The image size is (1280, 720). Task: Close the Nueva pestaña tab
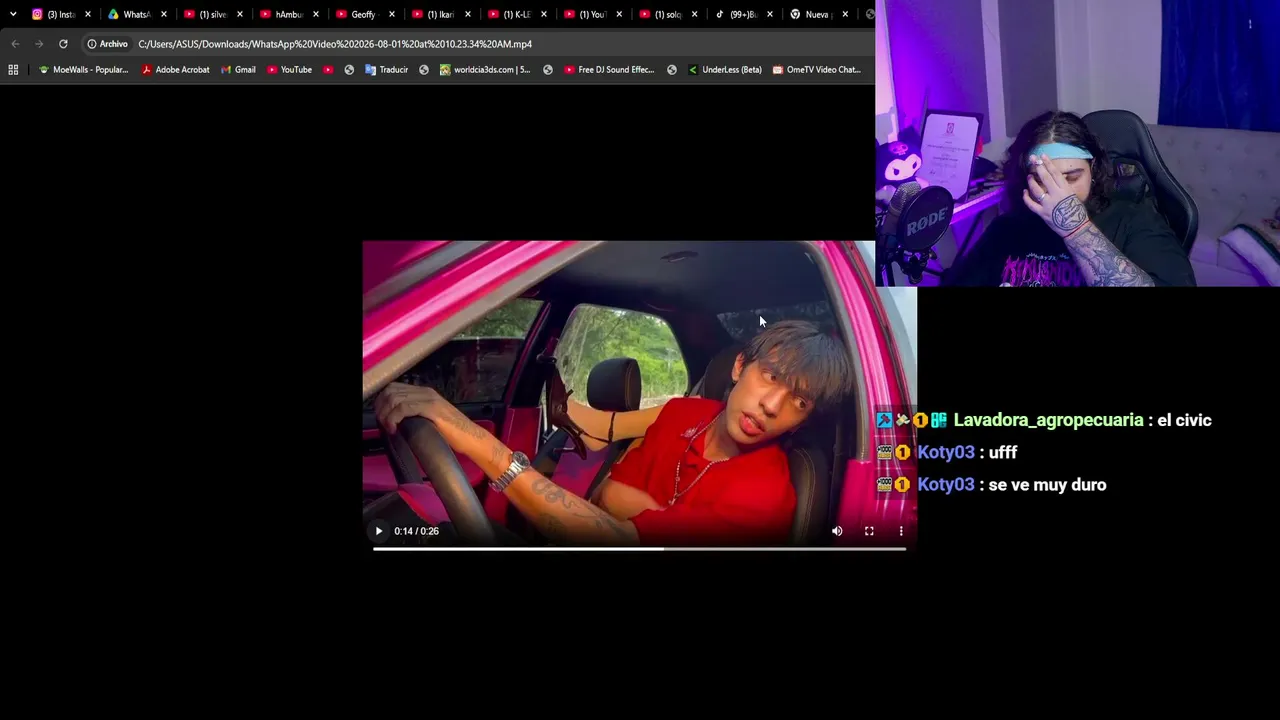[x=845, y=14]
